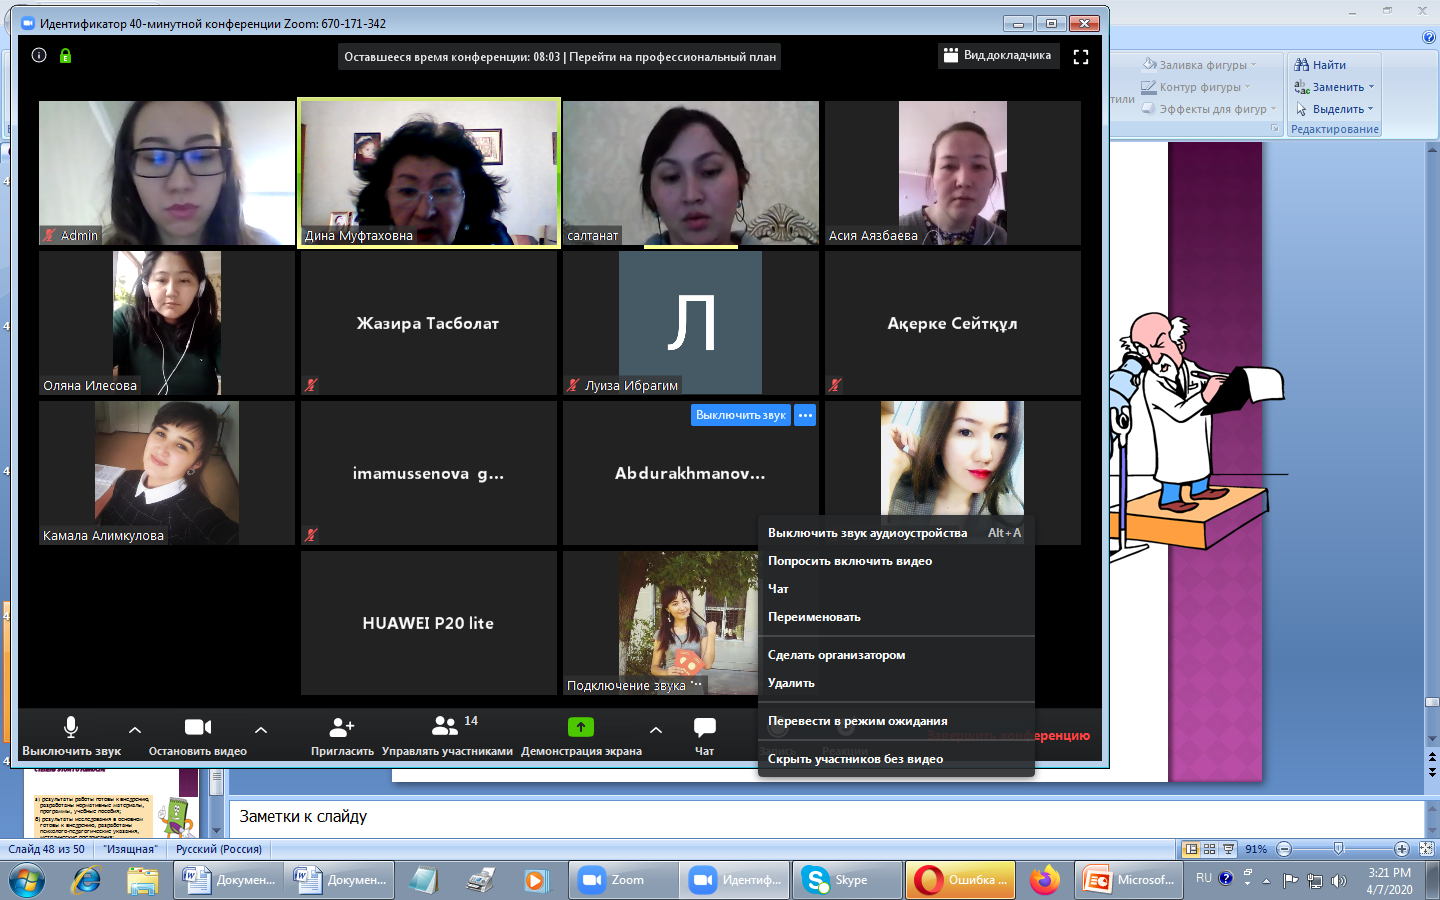Click the microphone icon to mute audio

click(71, 727)
